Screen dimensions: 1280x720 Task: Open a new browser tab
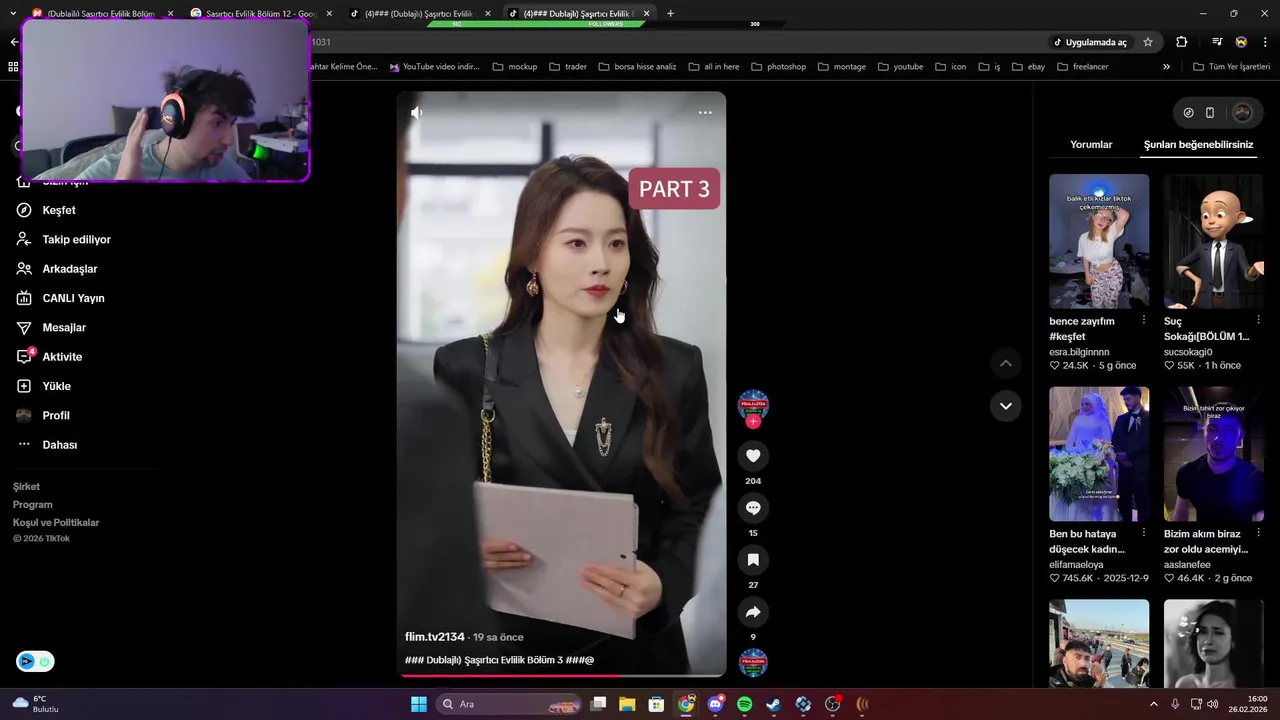pyautogui.click(x=670, y=14)
